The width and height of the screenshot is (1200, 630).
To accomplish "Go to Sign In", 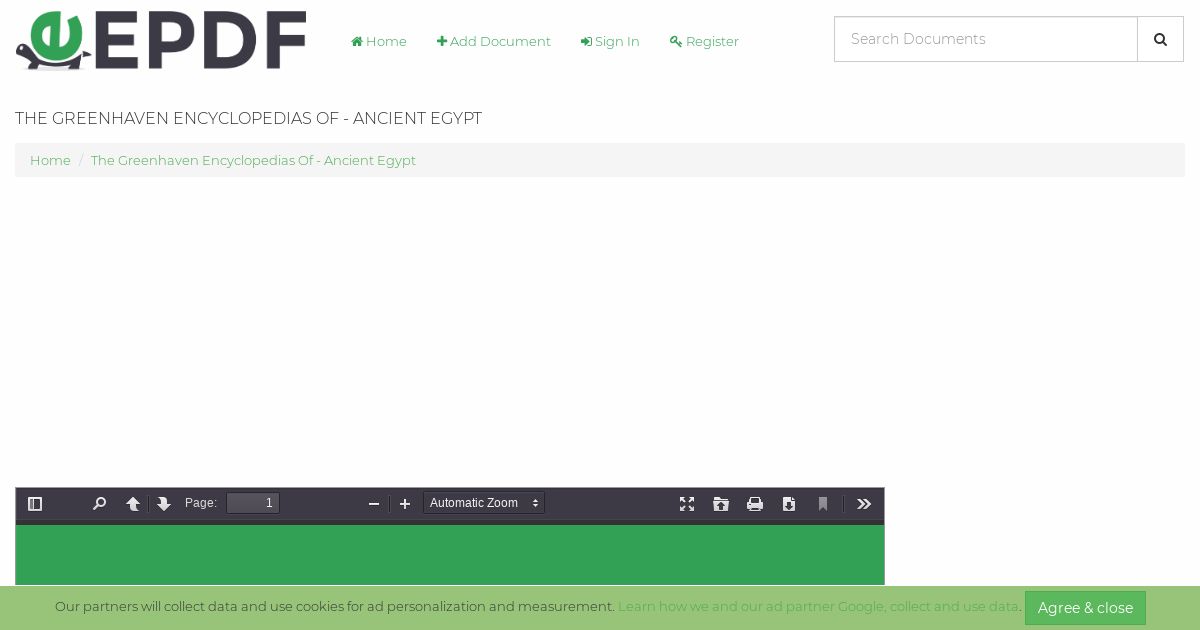I will coord(610,41).
